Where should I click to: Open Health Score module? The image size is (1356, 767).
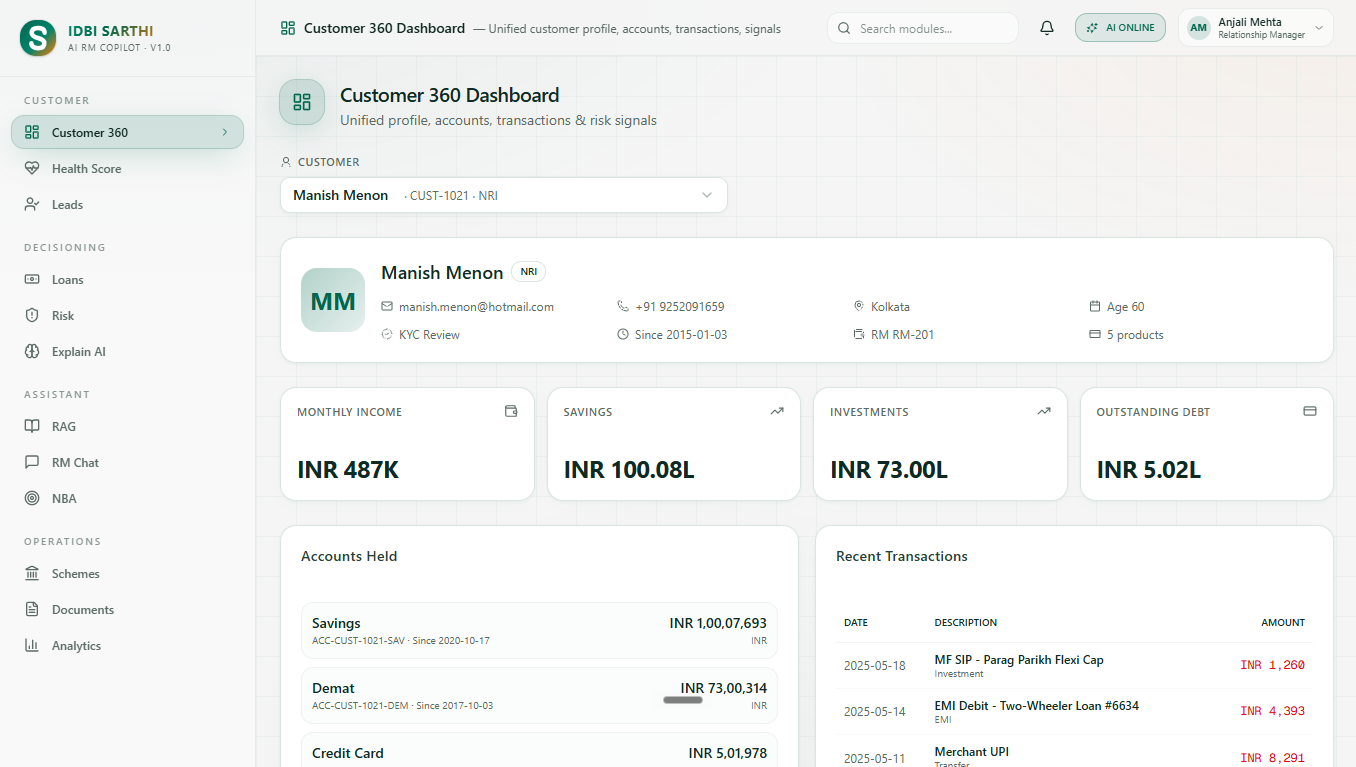(127, 168)
